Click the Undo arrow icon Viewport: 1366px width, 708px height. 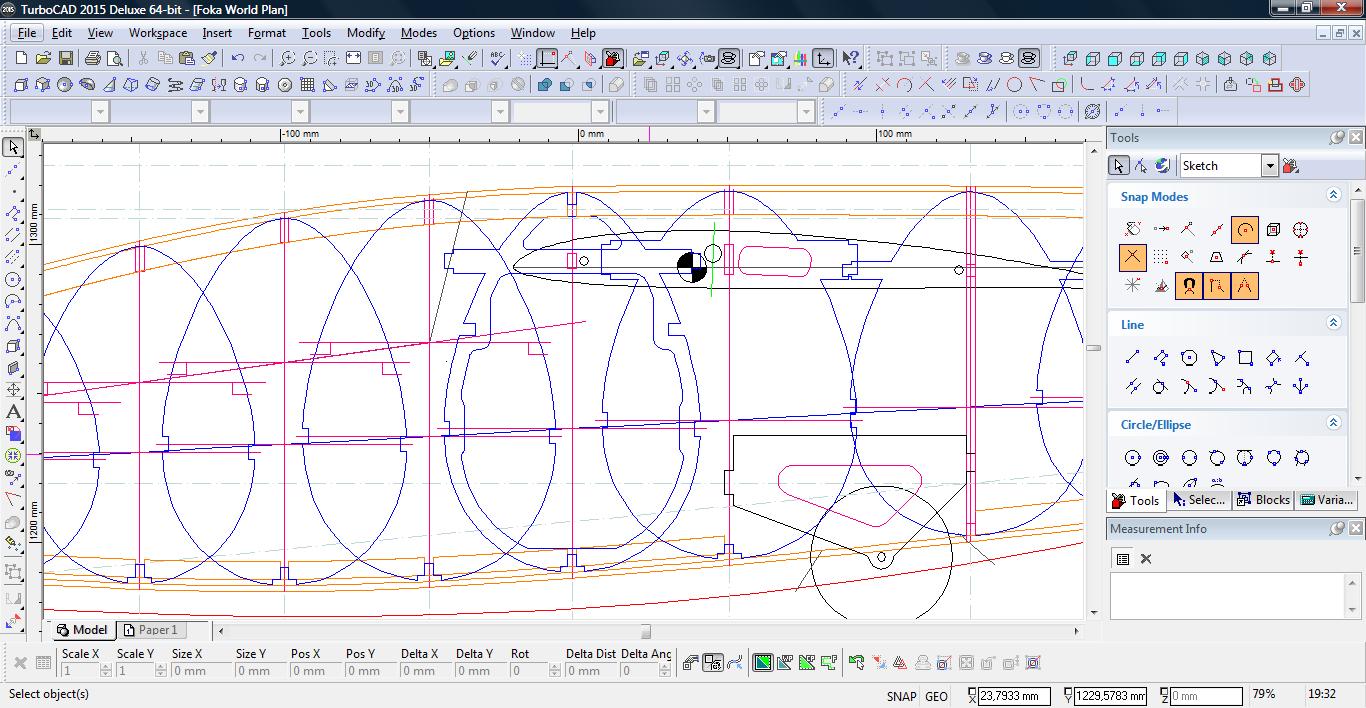click(x=238, y=59)
